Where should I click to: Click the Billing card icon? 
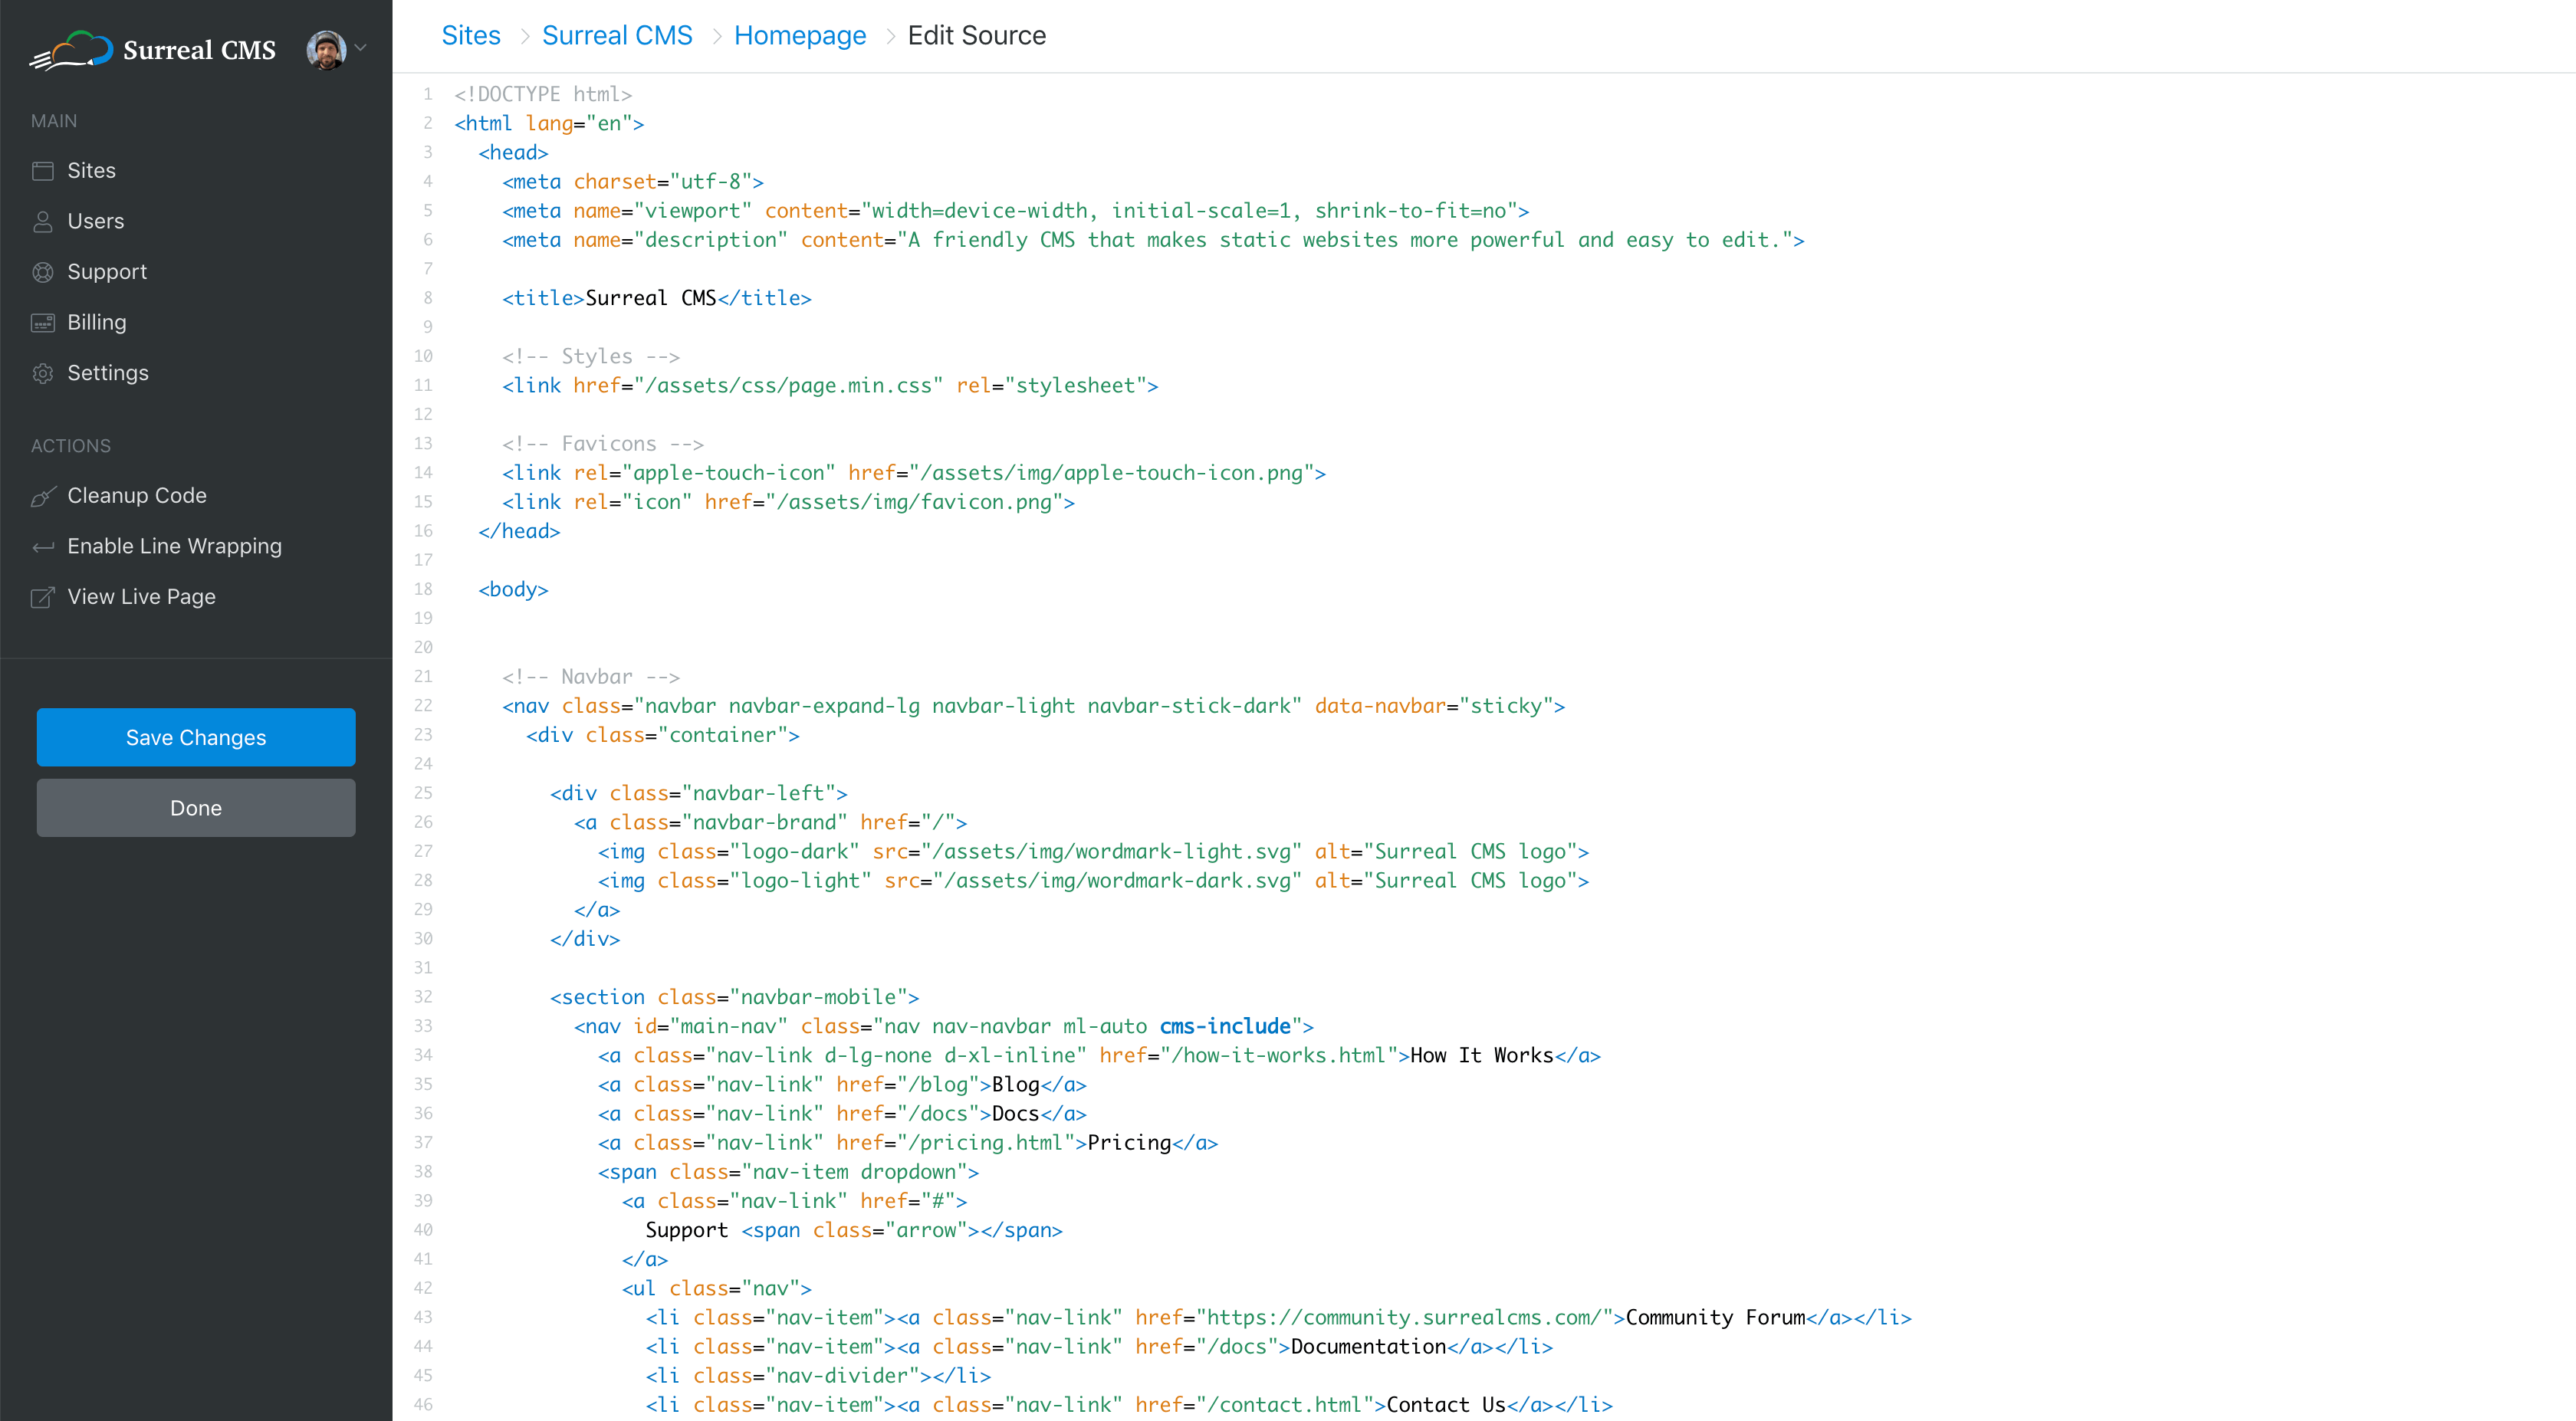click(42, 322)
